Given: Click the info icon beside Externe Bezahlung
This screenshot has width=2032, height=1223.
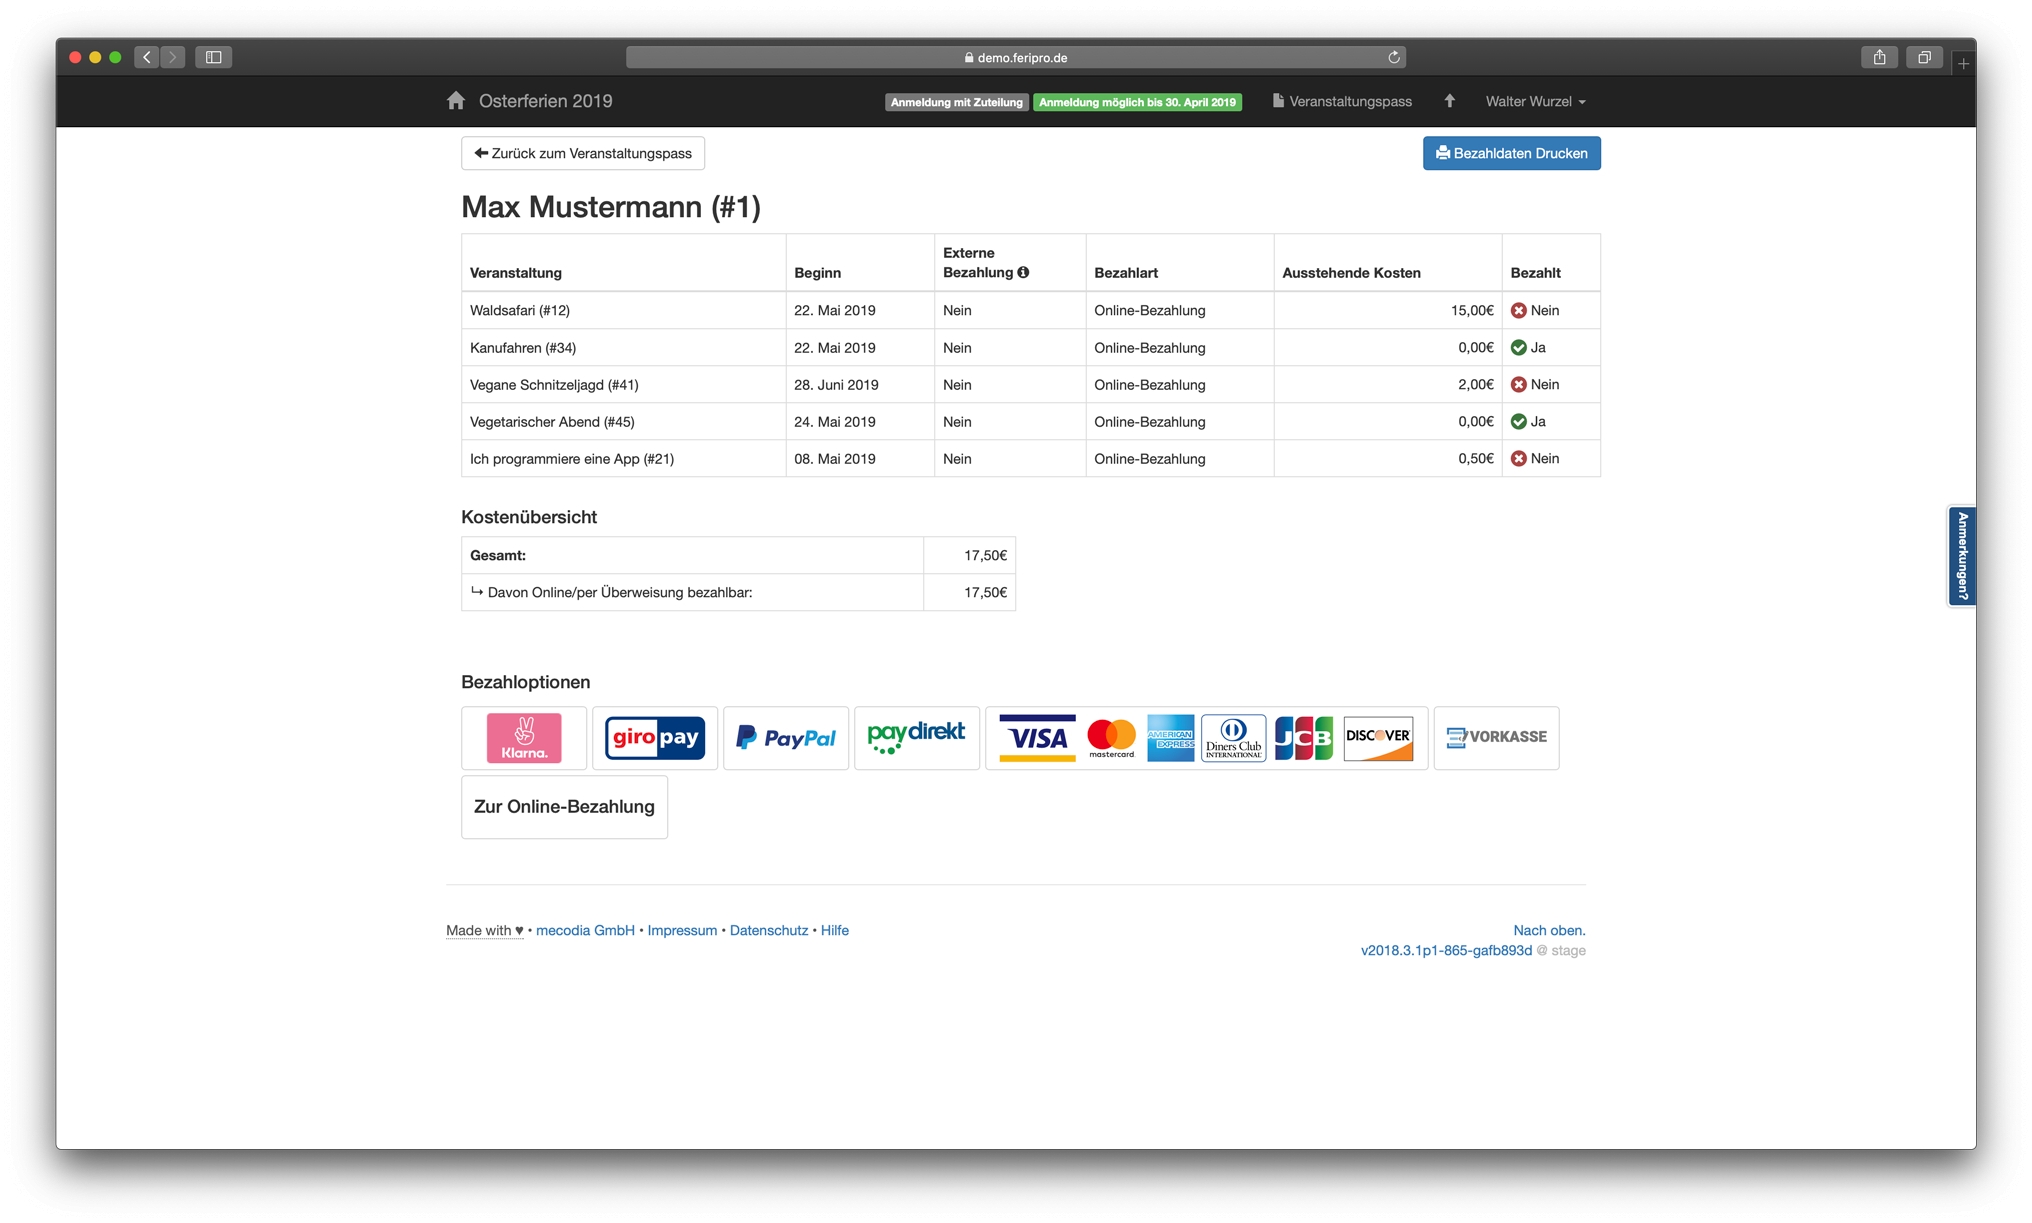Looking at the screenshot, I should [1023, 273].
